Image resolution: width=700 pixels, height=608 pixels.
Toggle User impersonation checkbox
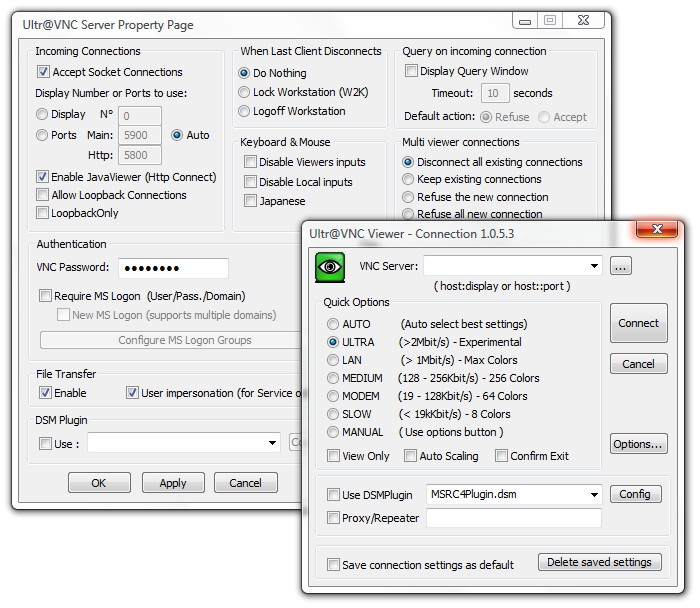tap(132, 393)
